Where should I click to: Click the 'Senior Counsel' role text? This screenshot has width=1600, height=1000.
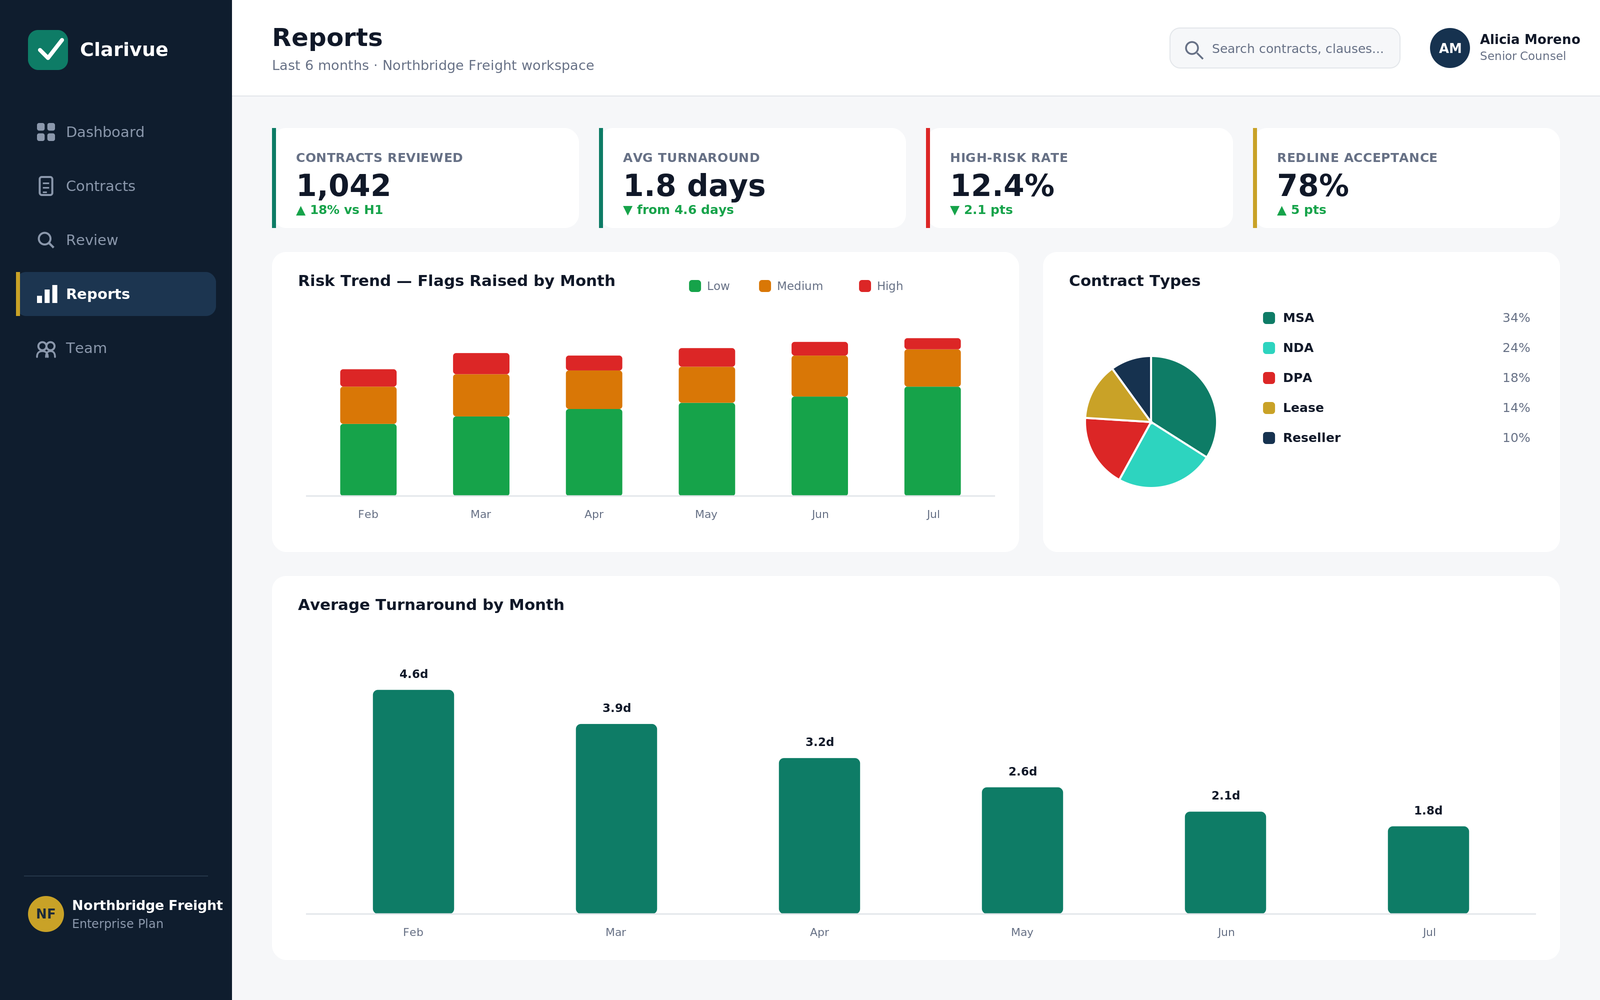coord(1523,56)
